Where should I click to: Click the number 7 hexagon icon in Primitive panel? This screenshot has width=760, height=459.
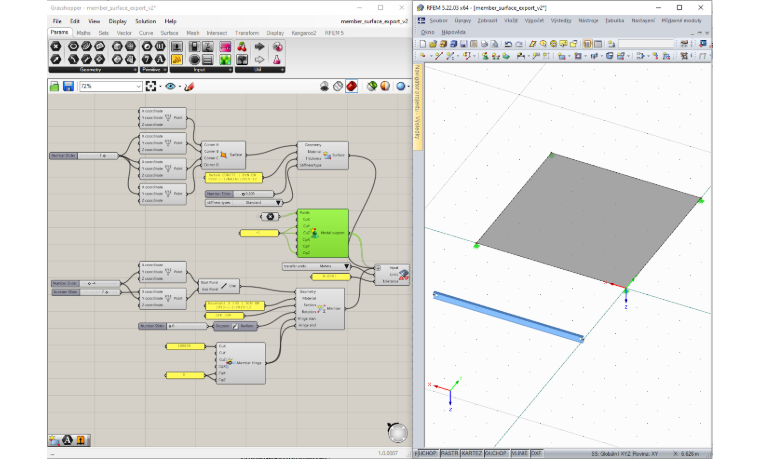pos(146,60)
